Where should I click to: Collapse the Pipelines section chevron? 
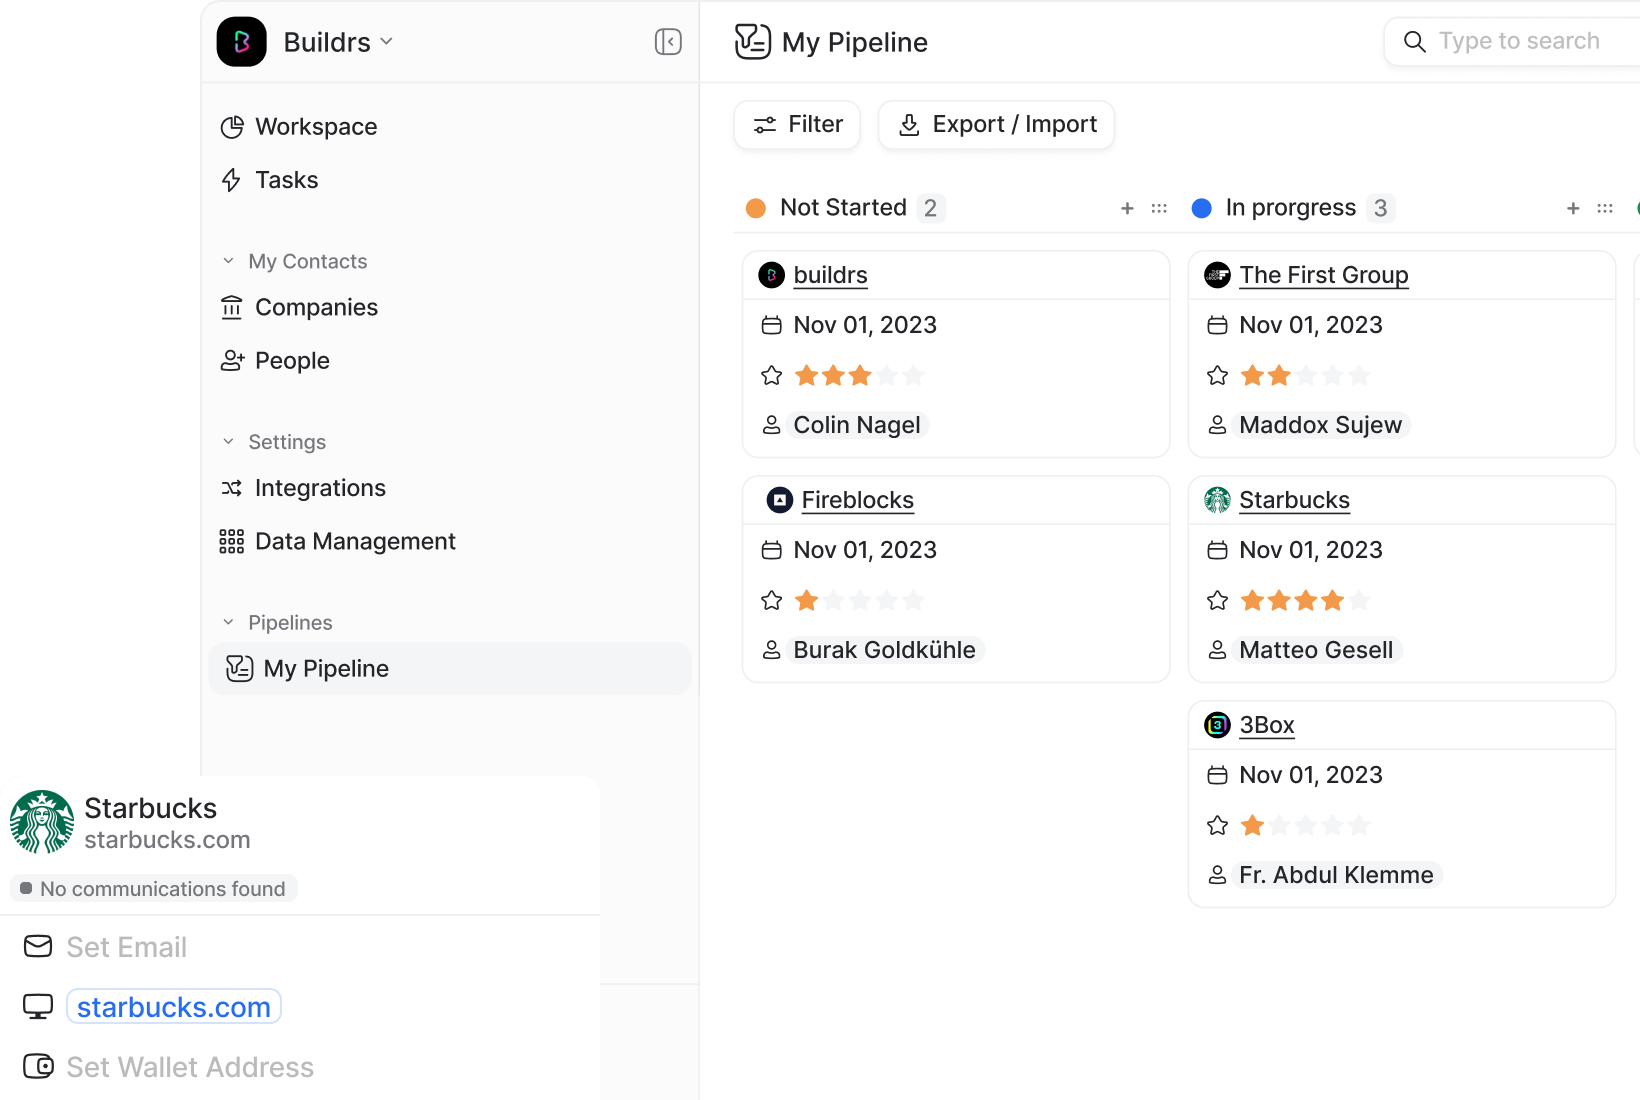point(228,622)
